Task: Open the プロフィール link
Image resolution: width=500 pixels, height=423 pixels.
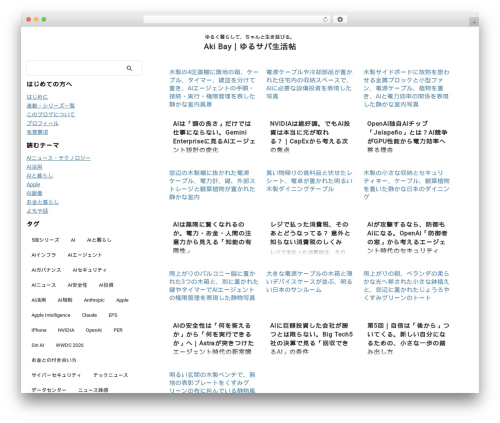Action: click(x=43, y=123)
